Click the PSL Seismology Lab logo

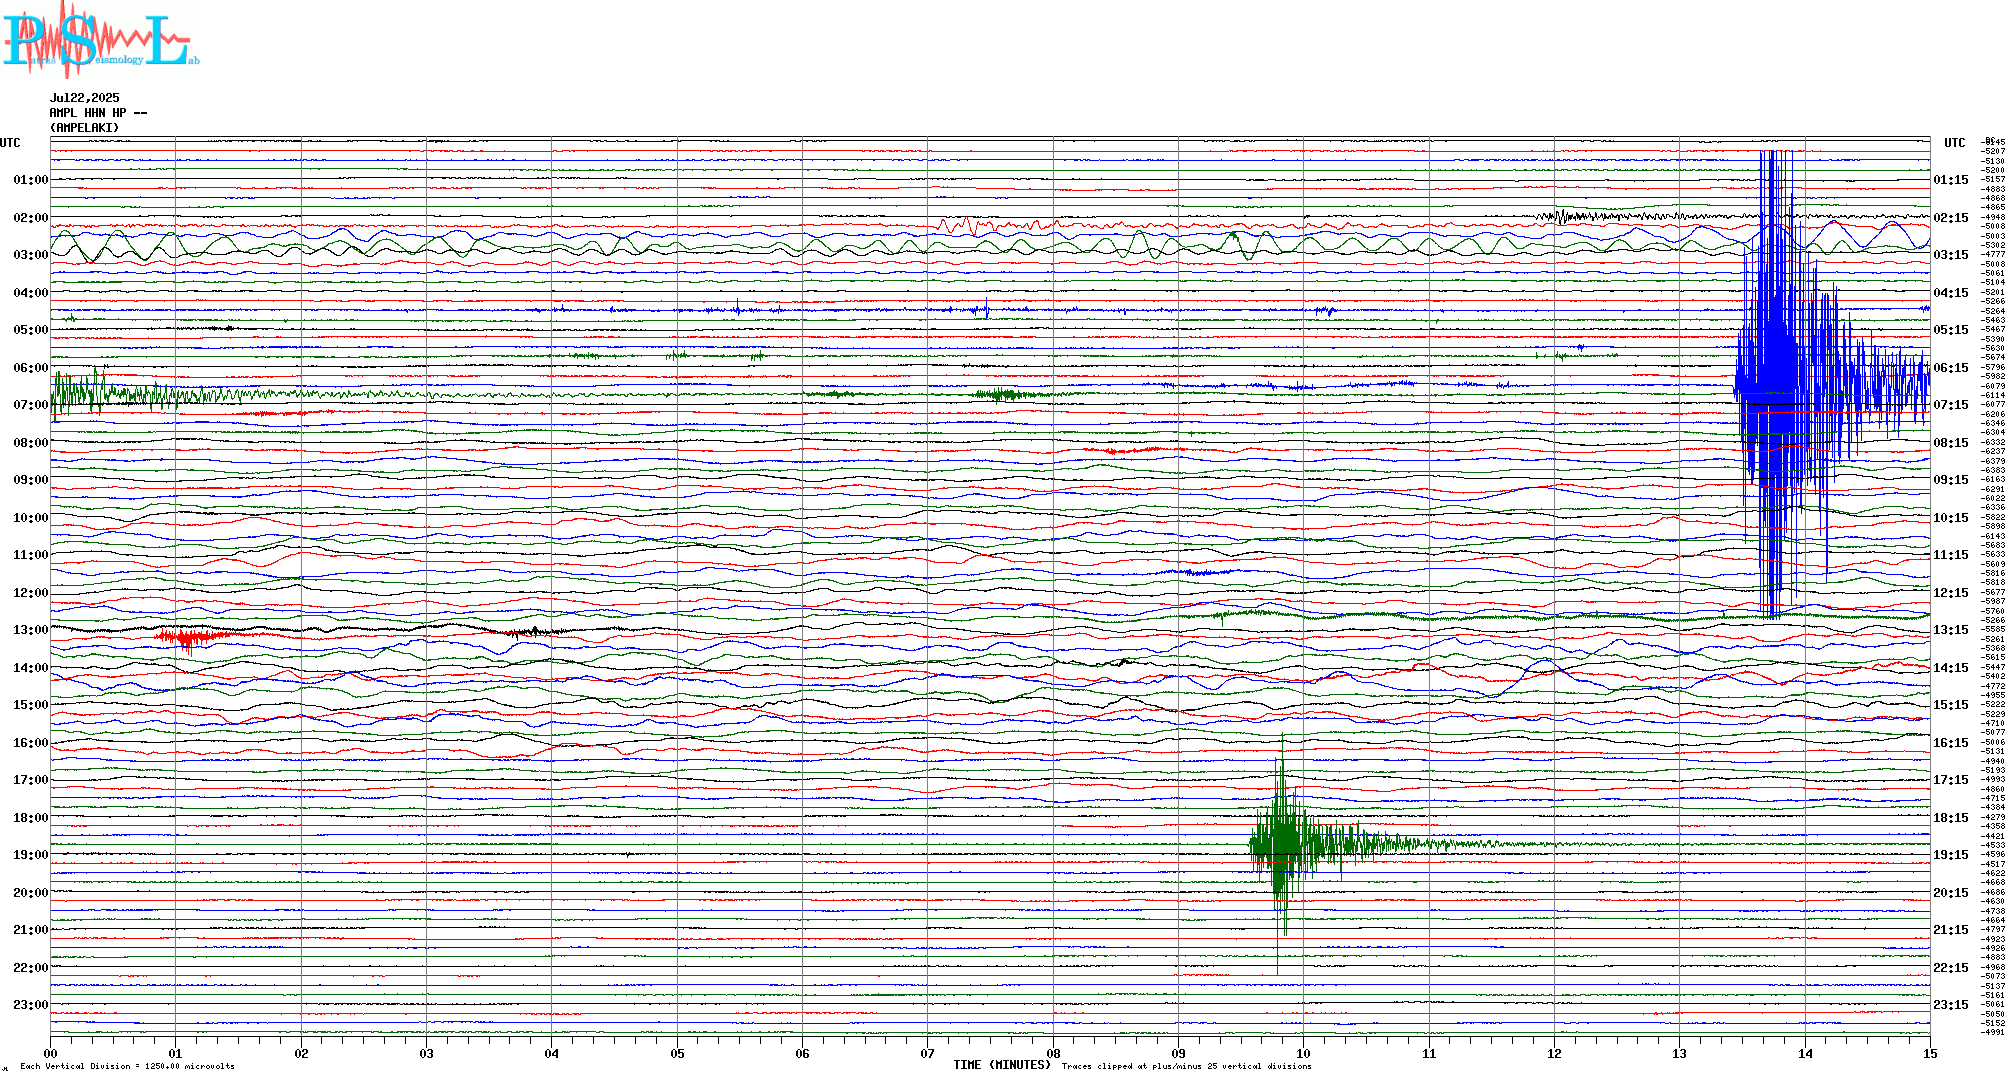100,40
